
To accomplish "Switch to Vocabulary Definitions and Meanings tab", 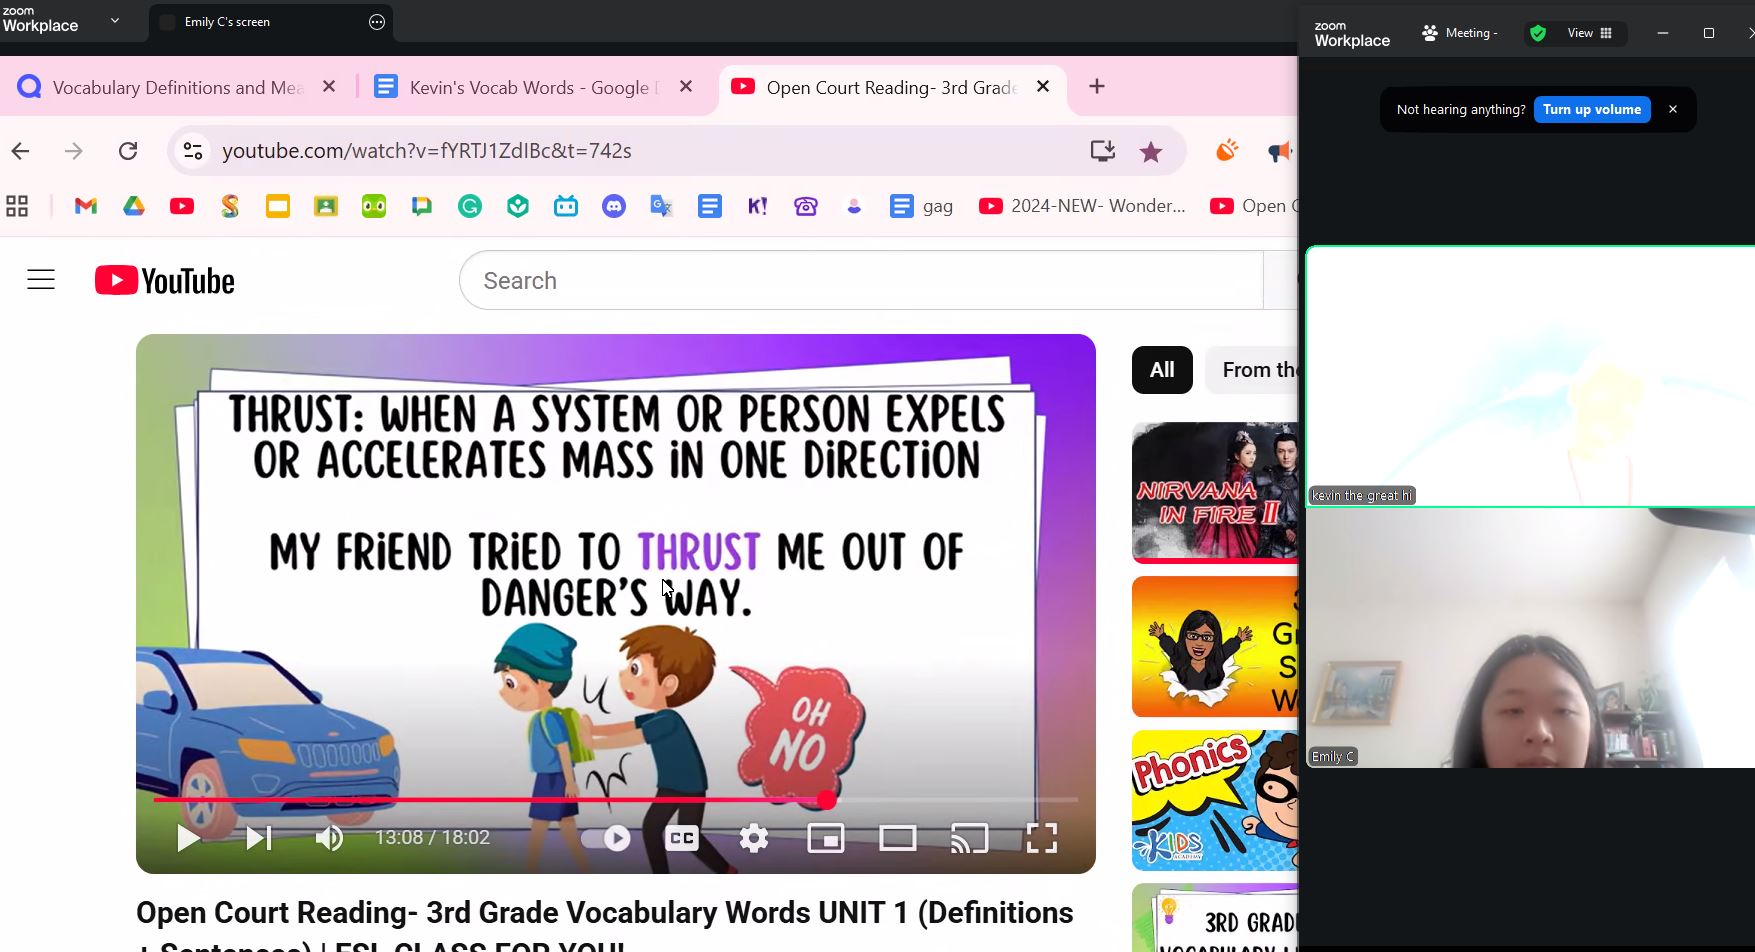I will coord(176,88).
